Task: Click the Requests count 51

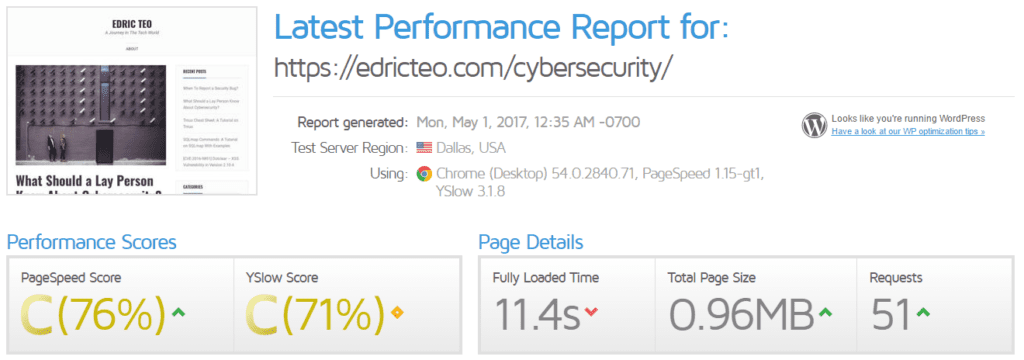Action: pos(891,313)
